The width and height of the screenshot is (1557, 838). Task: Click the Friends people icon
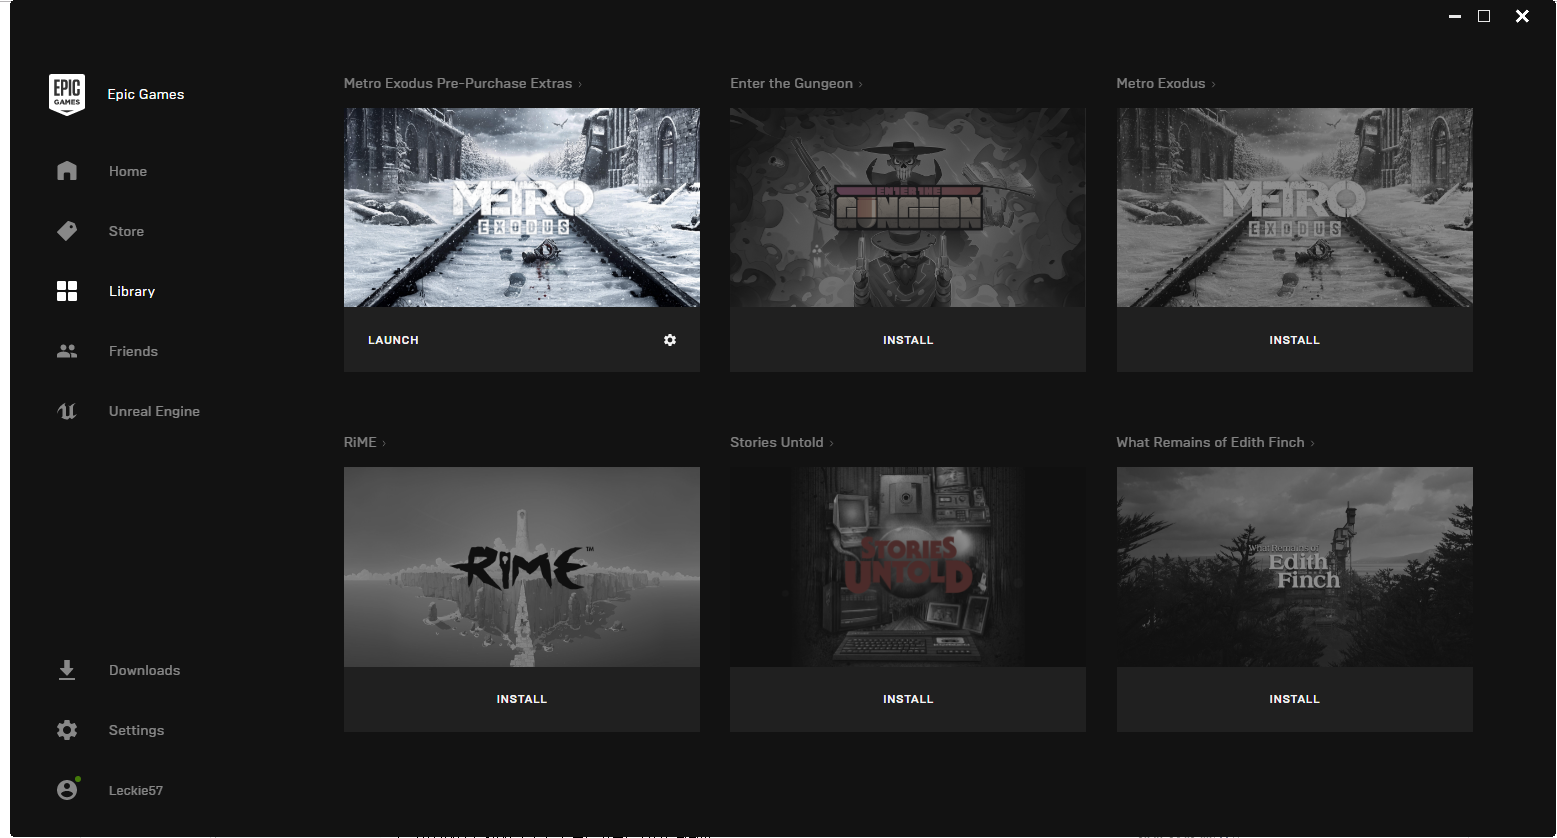tap(67, 351)
